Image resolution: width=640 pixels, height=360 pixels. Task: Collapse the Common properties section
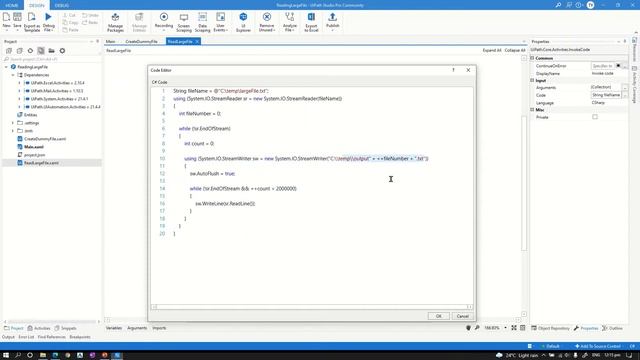(532, 58)
